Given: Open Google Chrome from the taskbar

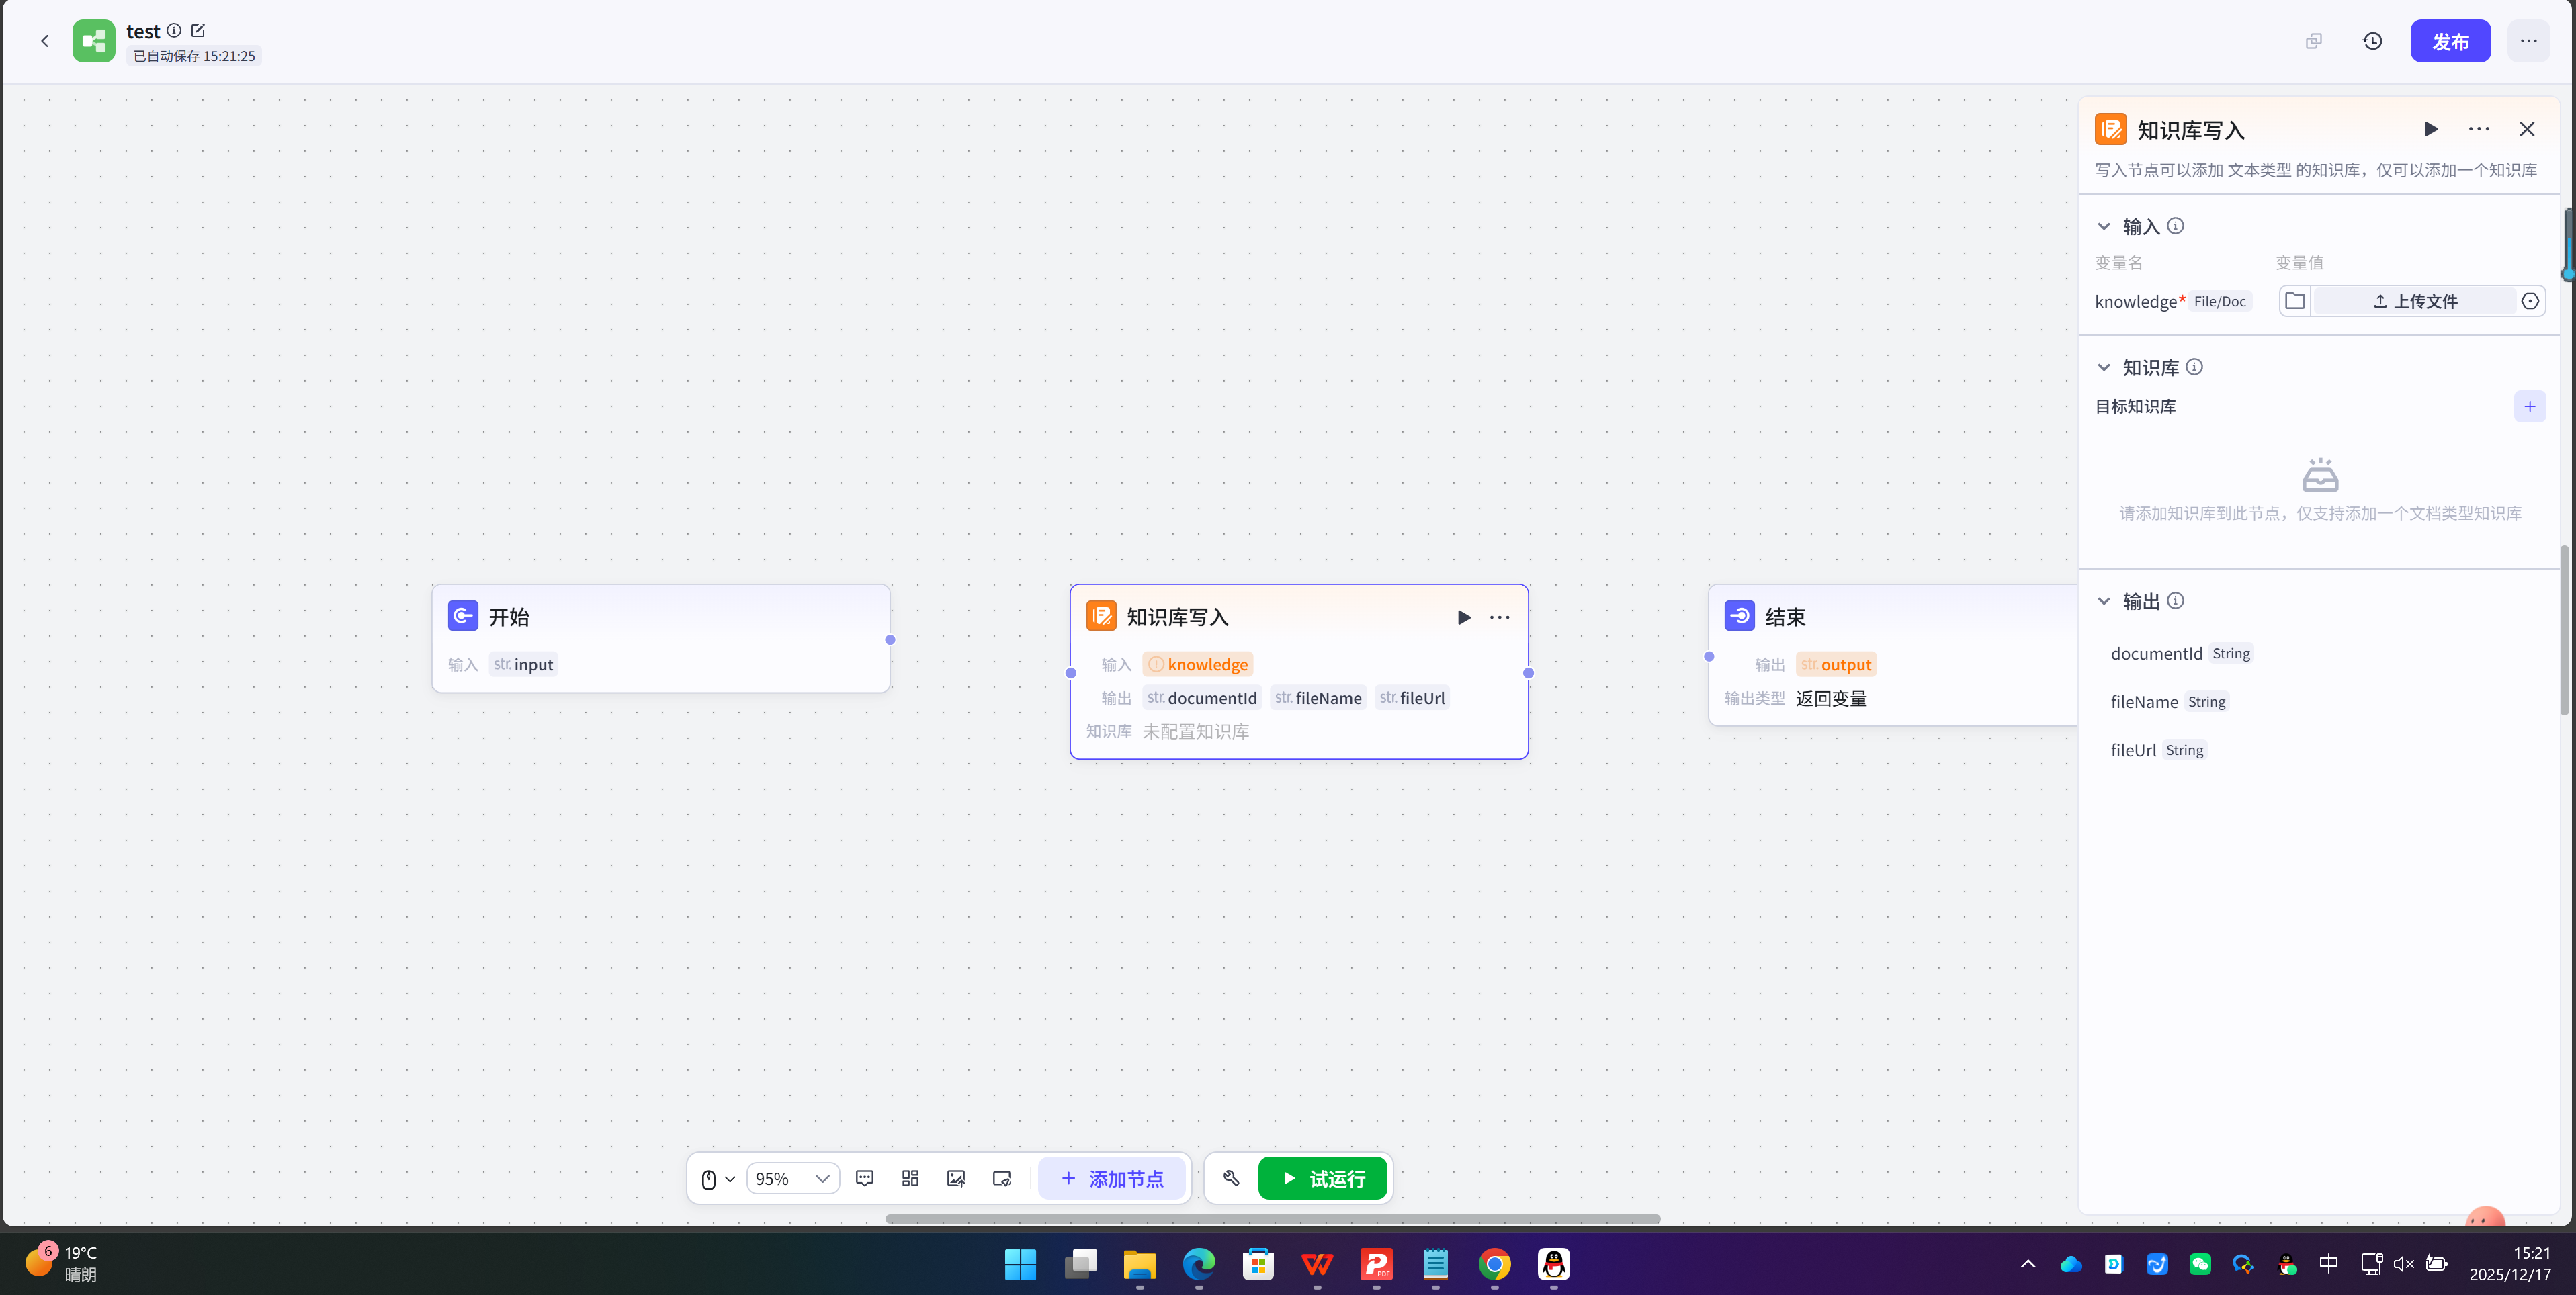Looking at the screenshot, I should (1494, 1264).
